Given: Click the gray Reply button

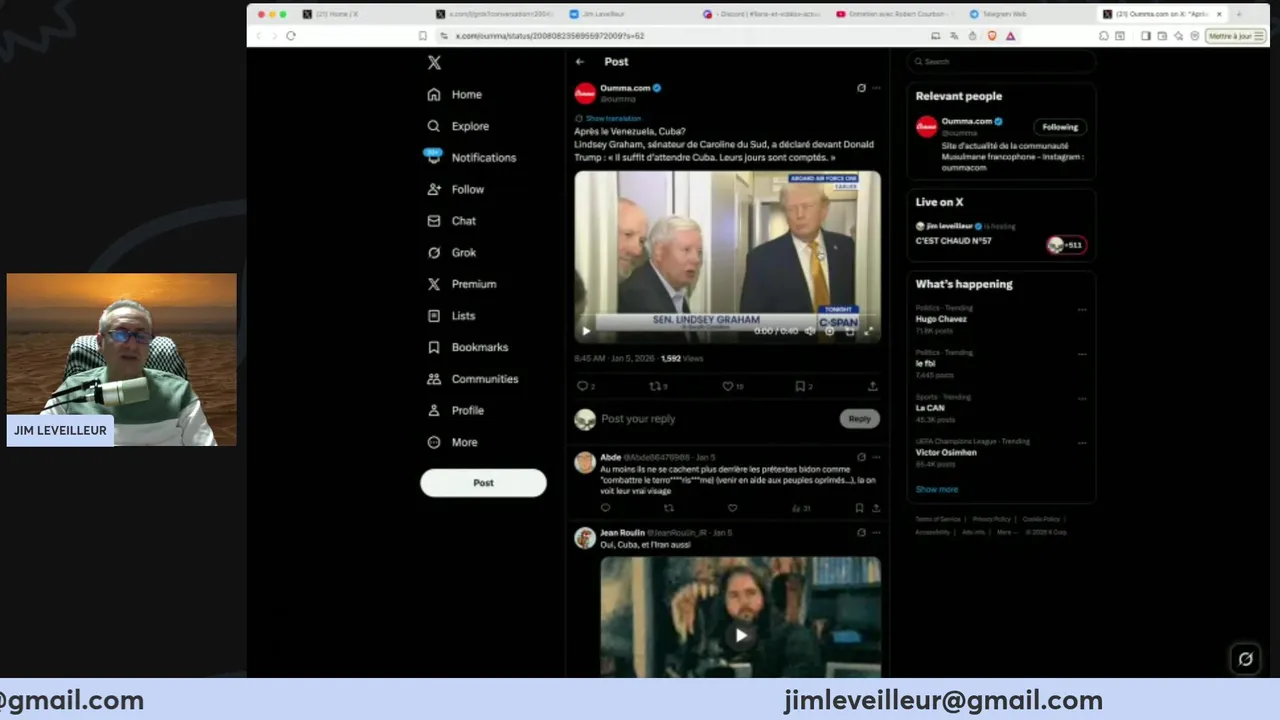Looking at the screenshot, I should click(x=859, y=419).
